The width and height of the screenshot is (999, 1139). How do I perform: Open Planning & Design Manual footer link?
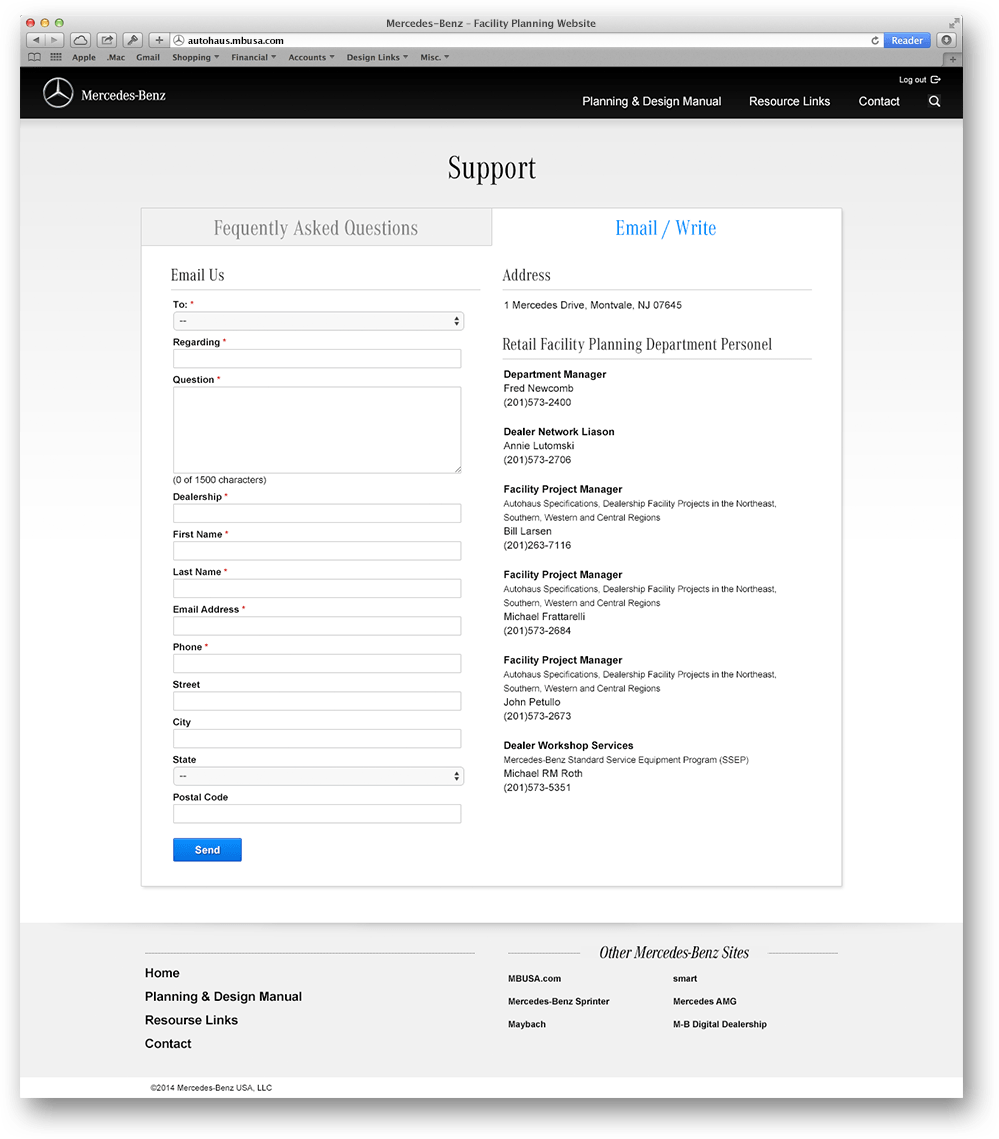click(223, 997)
